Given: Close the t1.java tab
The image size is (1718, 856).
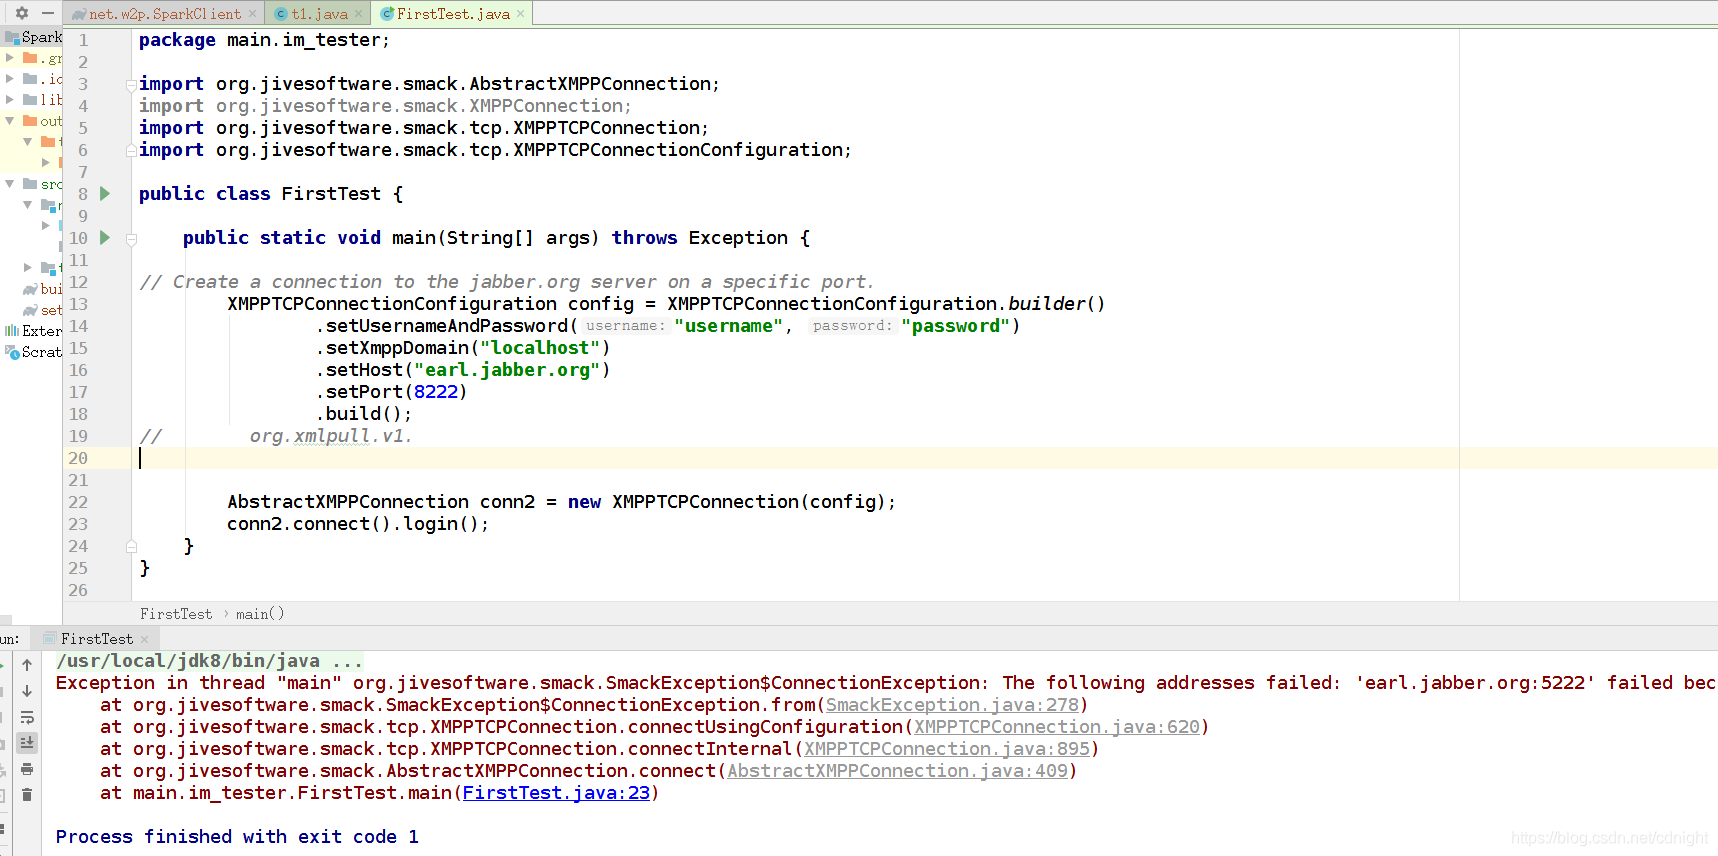Looking at the screenshot, I should pyautogui.click(x=359, y=14).
